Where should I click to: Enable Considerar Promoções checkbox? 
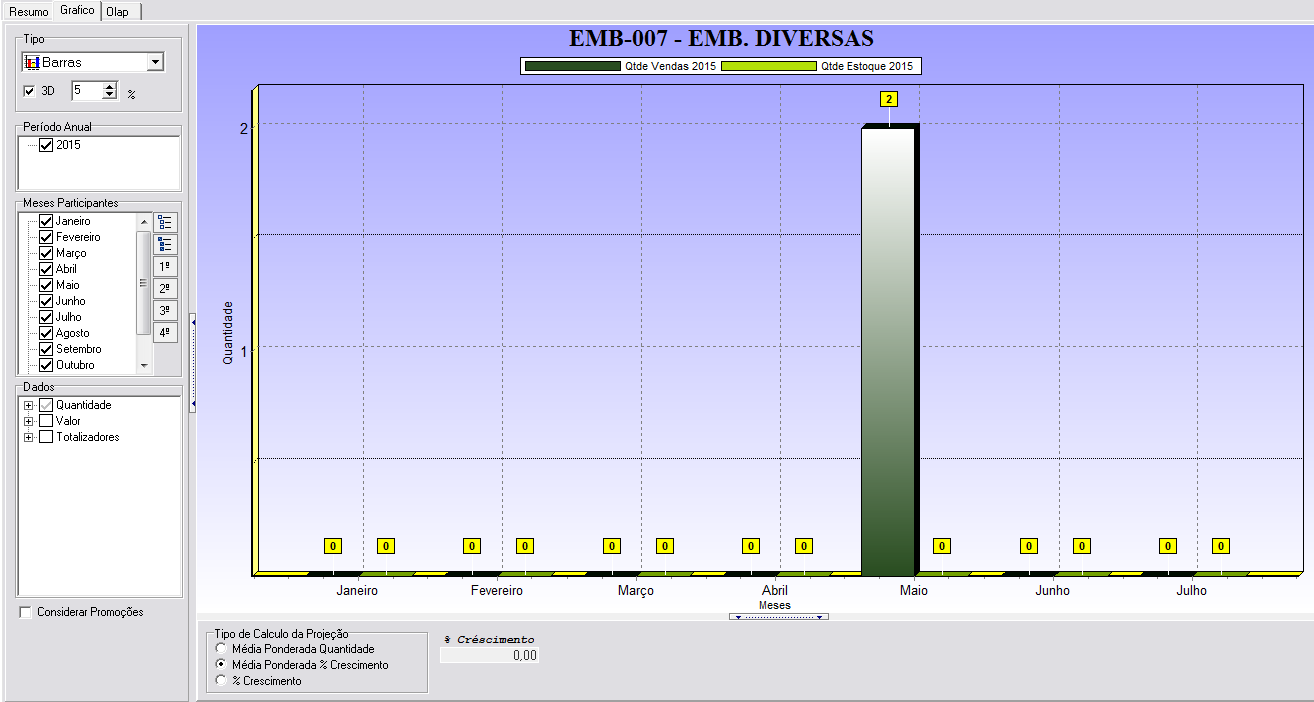25,612
